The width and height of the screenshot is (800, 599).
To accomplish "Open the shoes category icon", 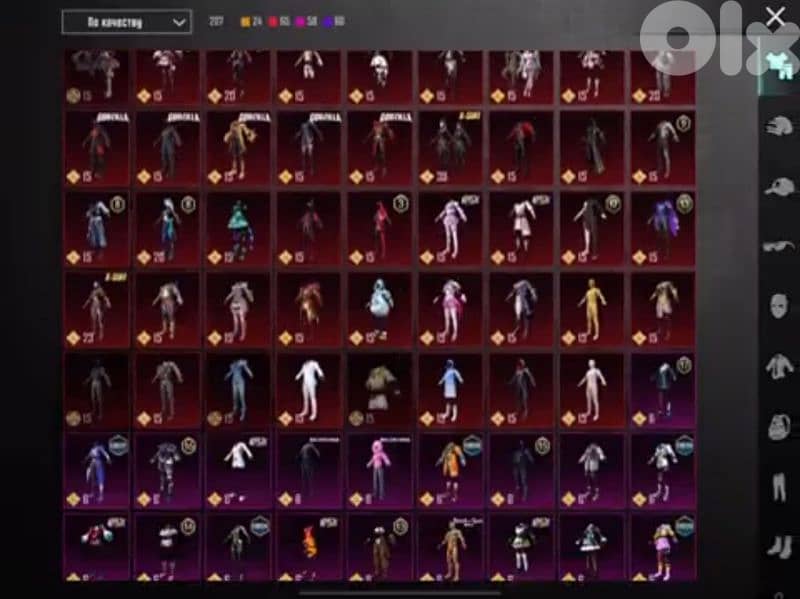I will pyautogui.click(x=779, y=546).
